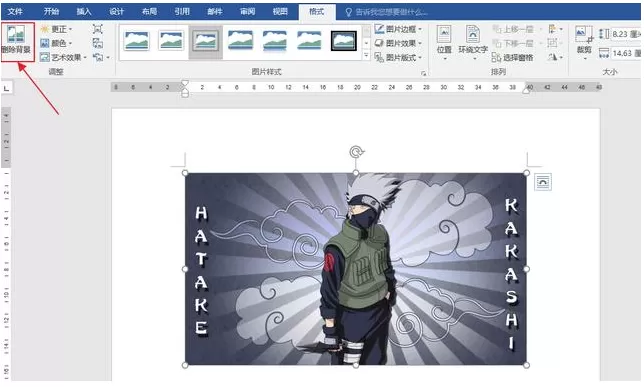The height and width of the screenshot is (387, 644).
Task: Click the top-left sizing handle of picture
Action: pos(185,173)
